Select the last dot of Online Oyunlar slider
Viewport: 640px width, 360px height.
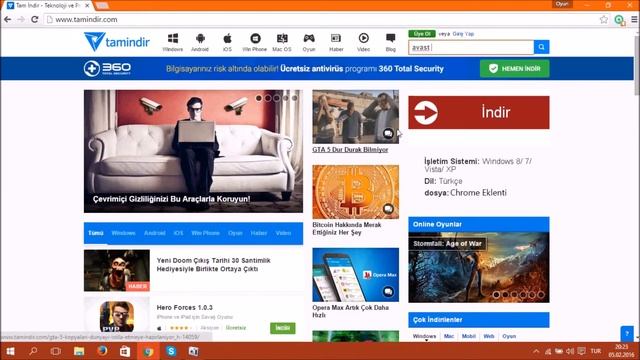point(541,294)
